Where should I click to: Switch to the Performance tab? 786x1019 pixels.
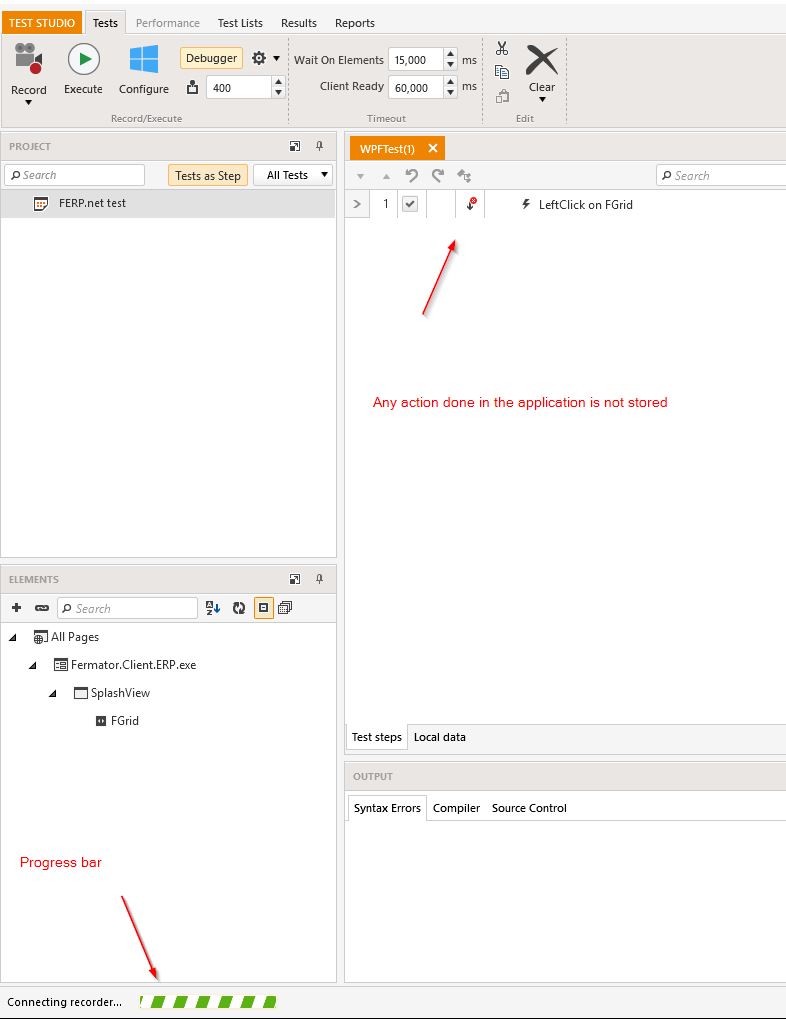click(x=168, y=23)
